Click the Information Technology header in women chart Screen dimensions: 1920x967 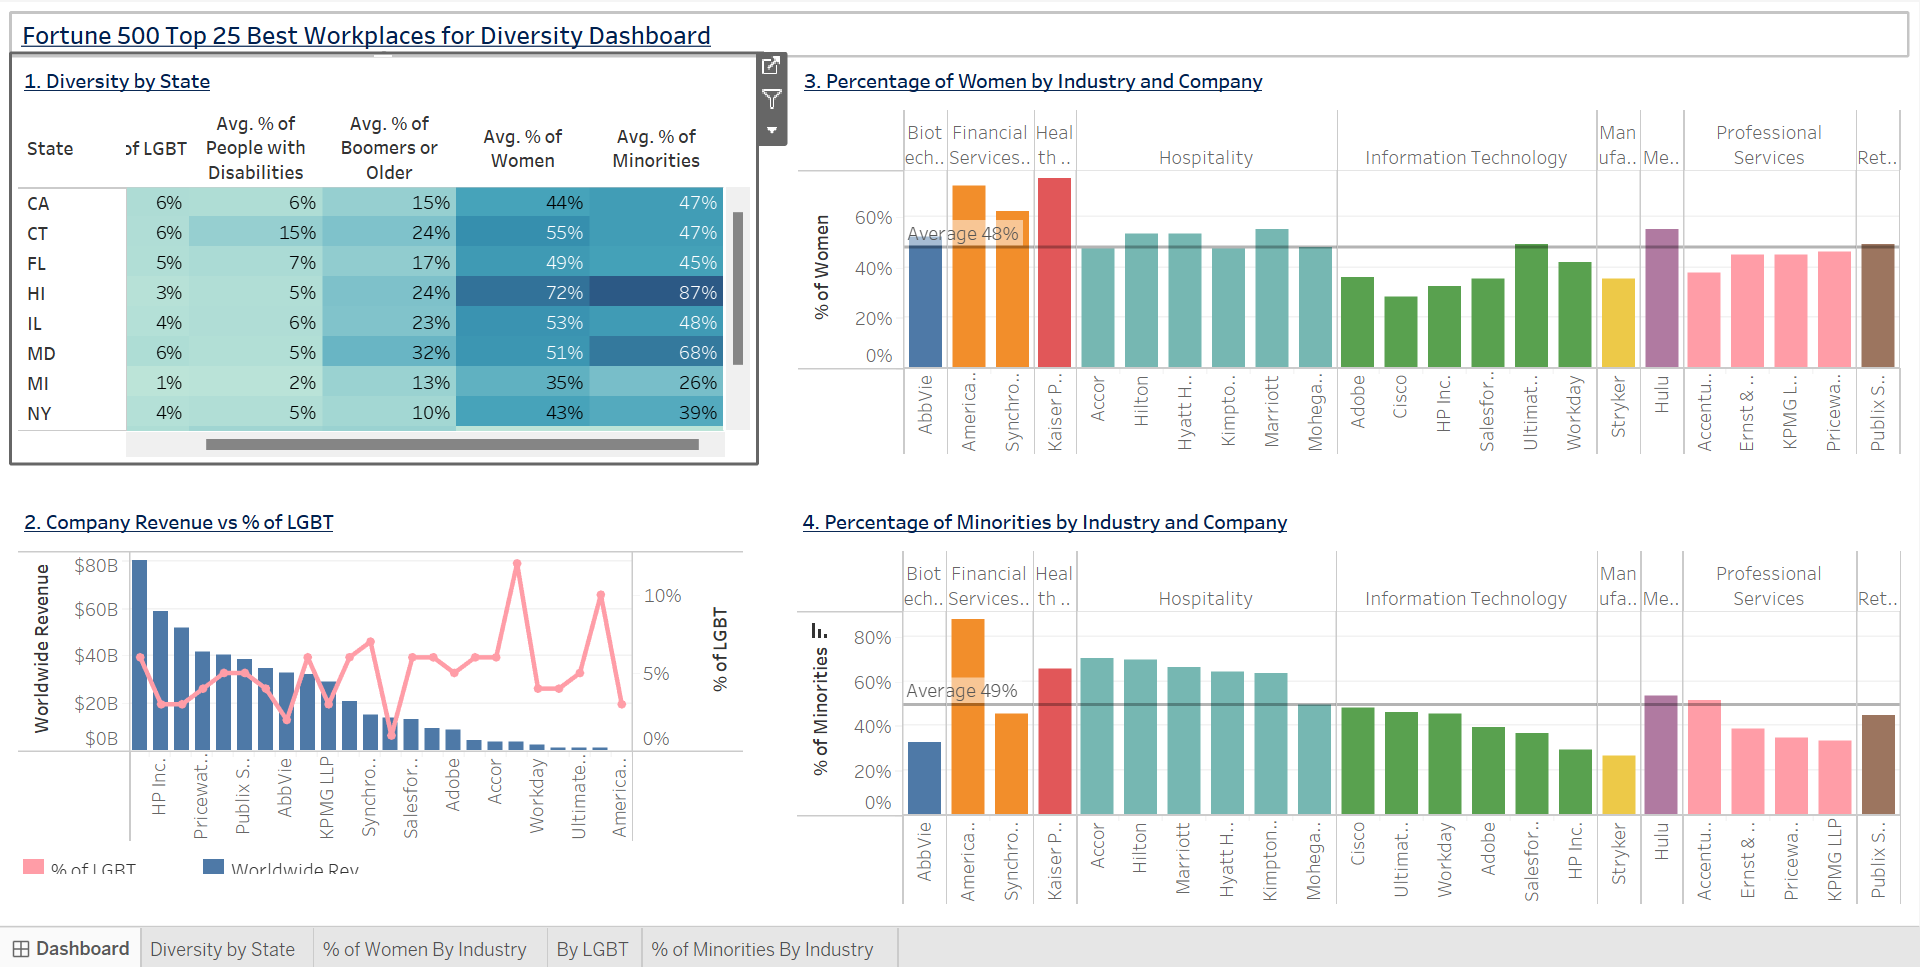(x=1466, y=157)
